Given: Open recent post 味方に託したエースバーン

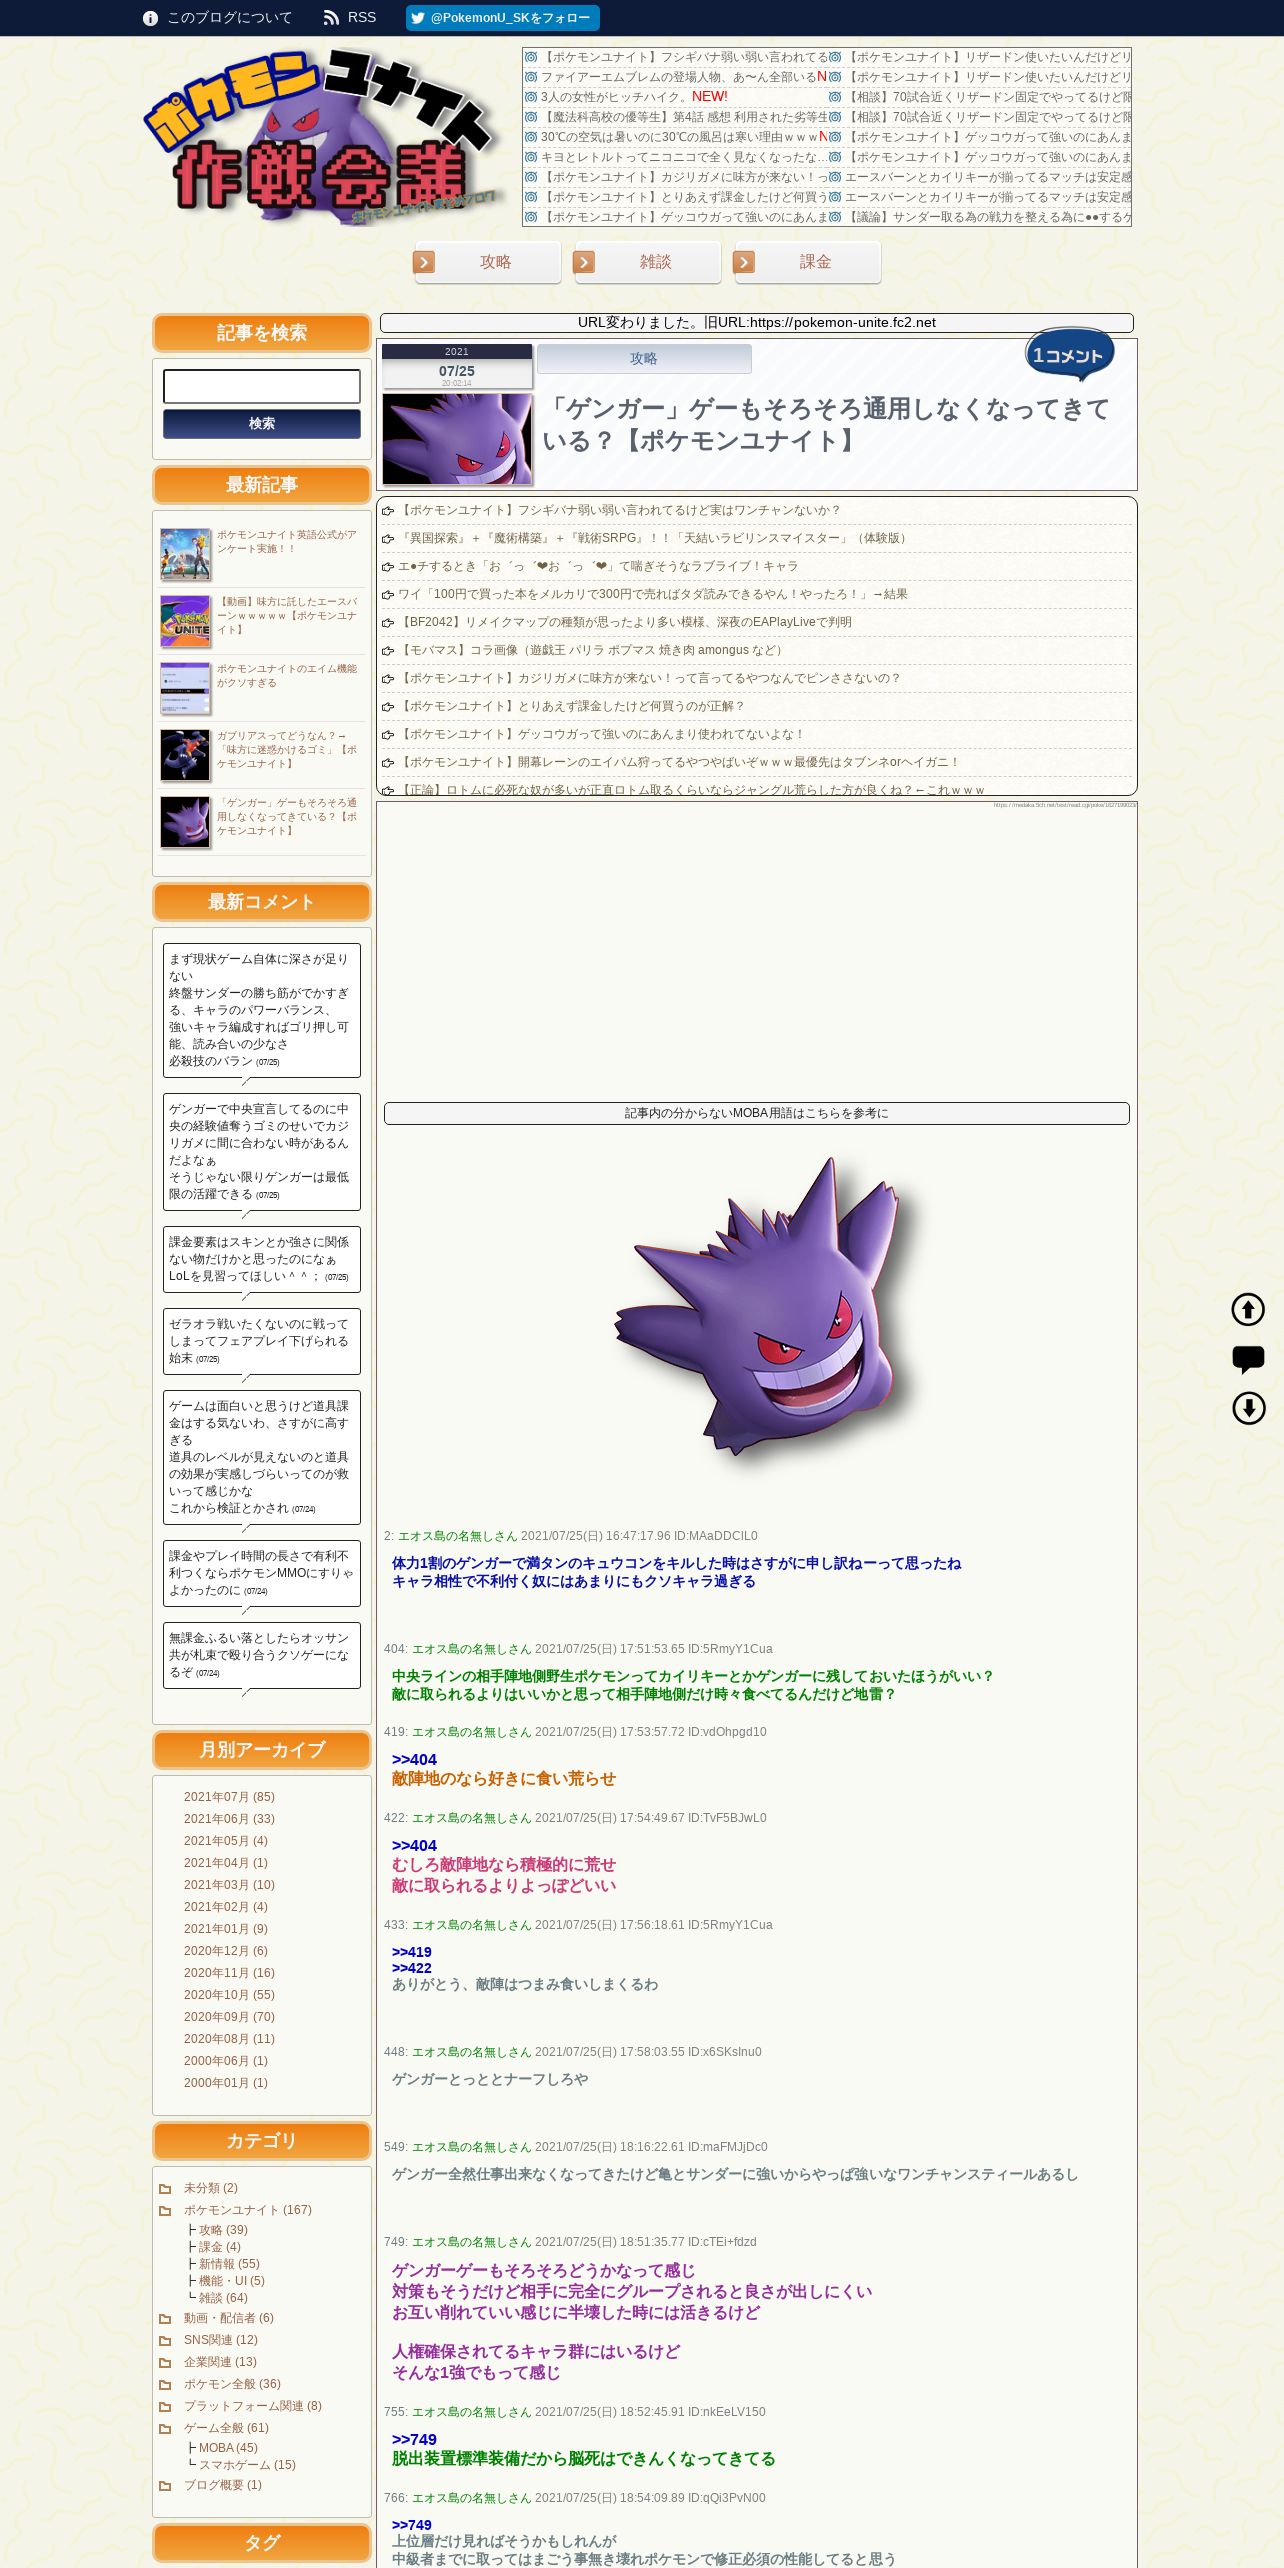Looking at the screenshot, I should (287, 616).
